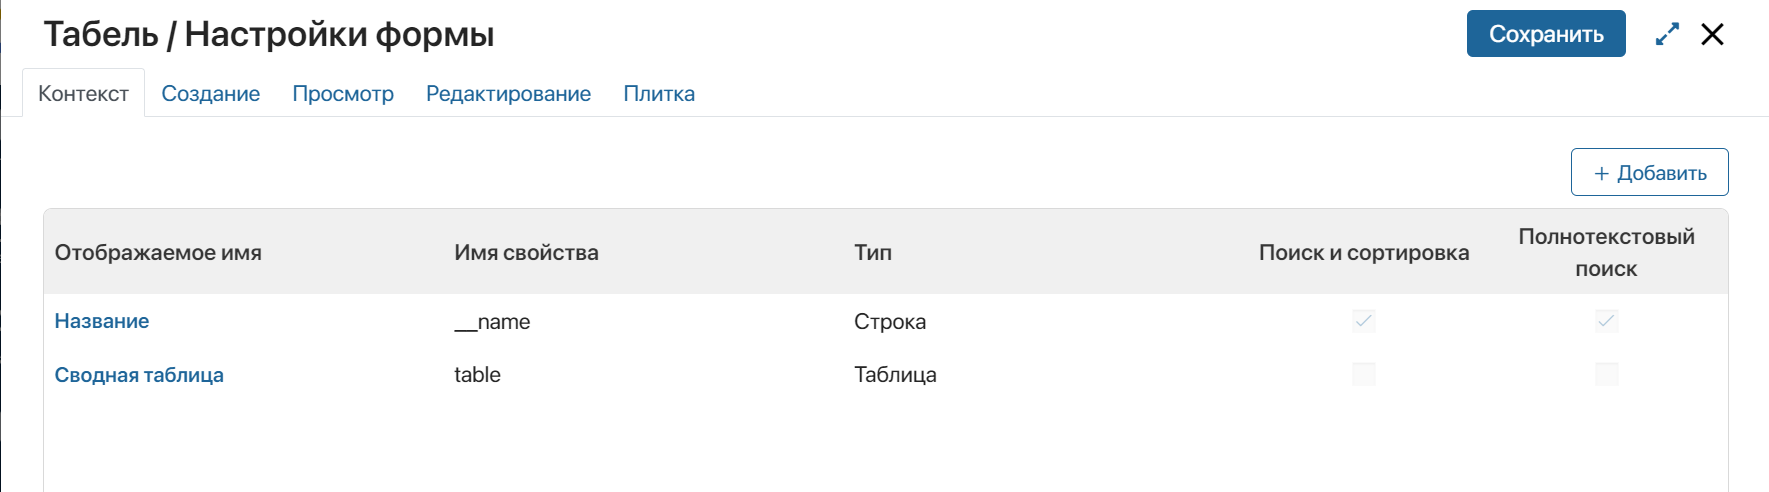Go to the Просмотр tab
The height and width of the screenshot is (492, 1769).
pos(342,93)
